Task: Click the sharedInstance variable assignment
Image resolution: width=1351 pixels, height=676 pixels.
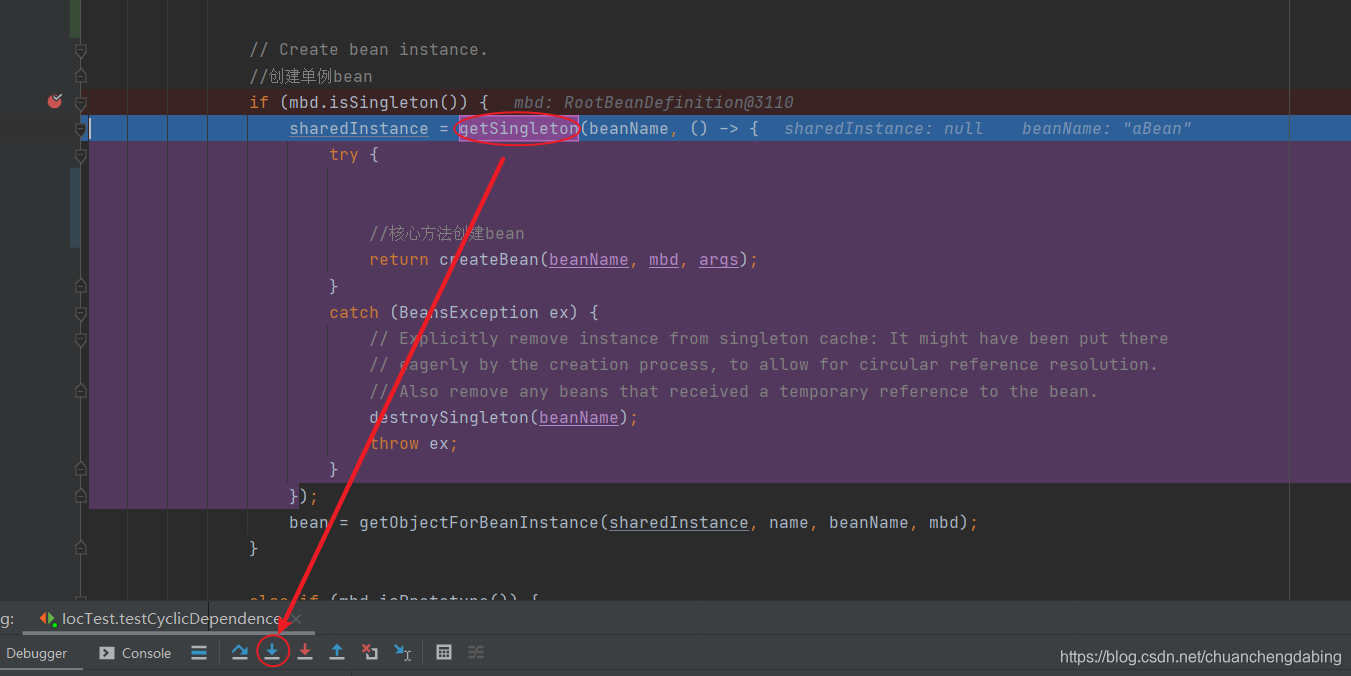Action: click(x=359, y=128)
